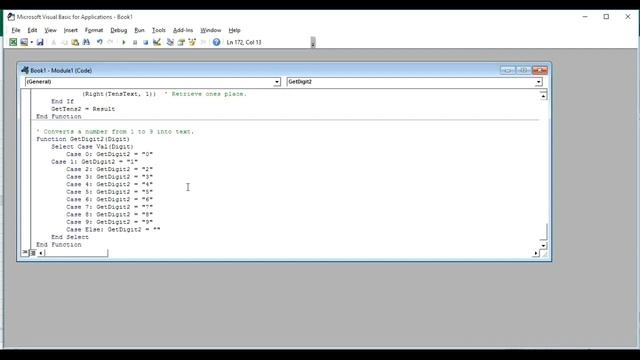Click the 'Case 3: GetDigit2' code line

[x=109, y=177]
